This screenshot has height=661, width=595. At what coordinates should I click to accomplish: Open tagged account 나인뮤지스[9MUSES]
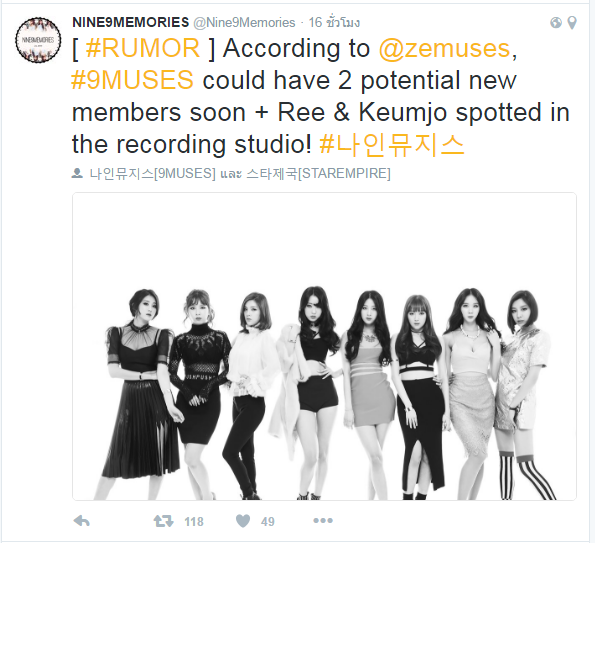[x=152, y=173]
